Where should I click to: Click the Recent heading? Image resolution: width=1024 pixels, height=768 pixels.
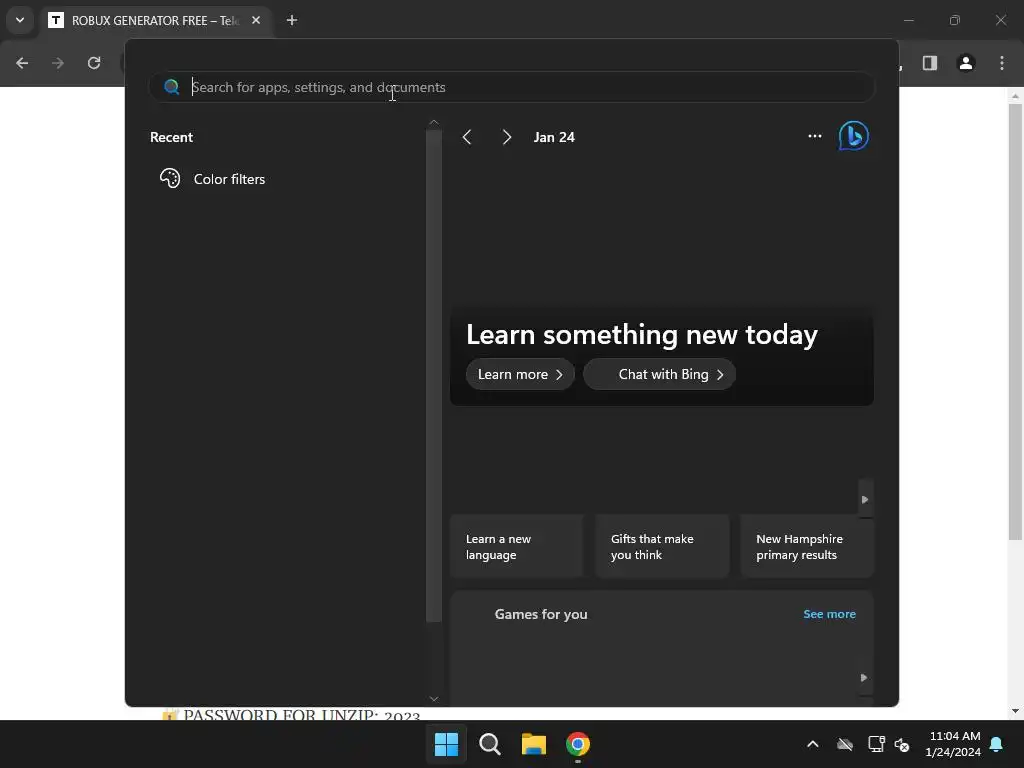[x=171, y=137]
